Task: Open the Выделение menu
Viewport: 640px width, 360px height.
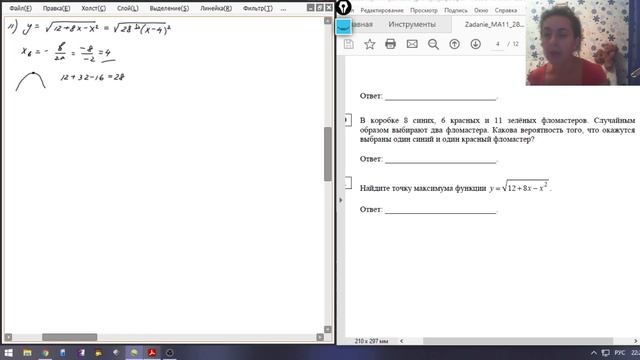Action: click(x=169, y=8)
